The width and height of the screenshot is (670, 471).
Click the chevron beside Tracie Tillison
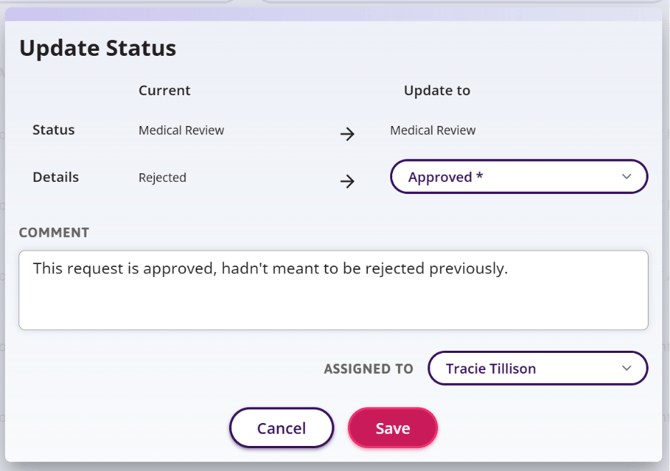point(627,368)
